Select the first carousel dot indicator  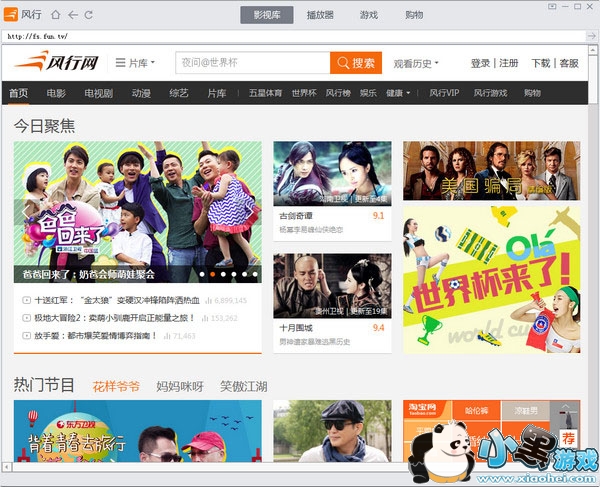coord(202,274)
